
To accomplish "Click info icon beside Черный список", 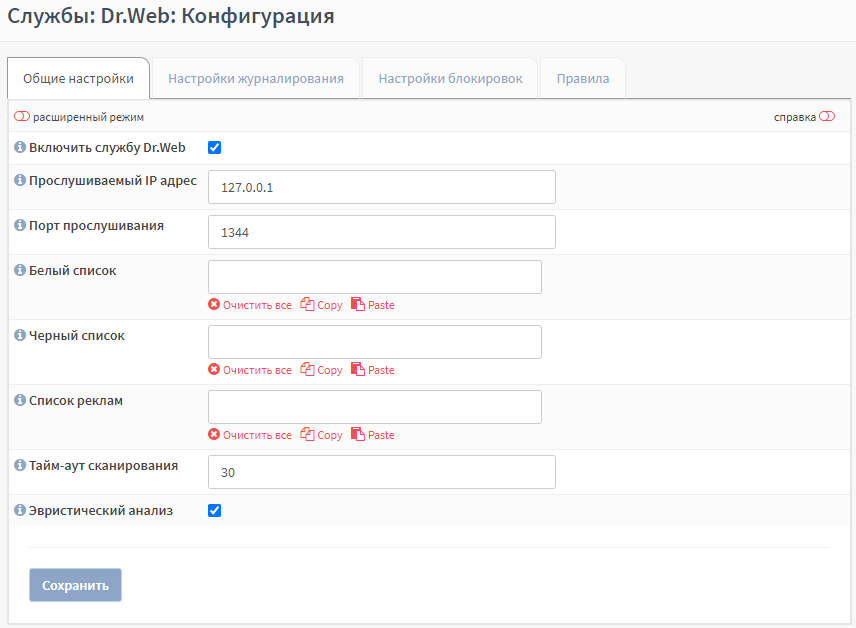I will click(x=20, y=335).
